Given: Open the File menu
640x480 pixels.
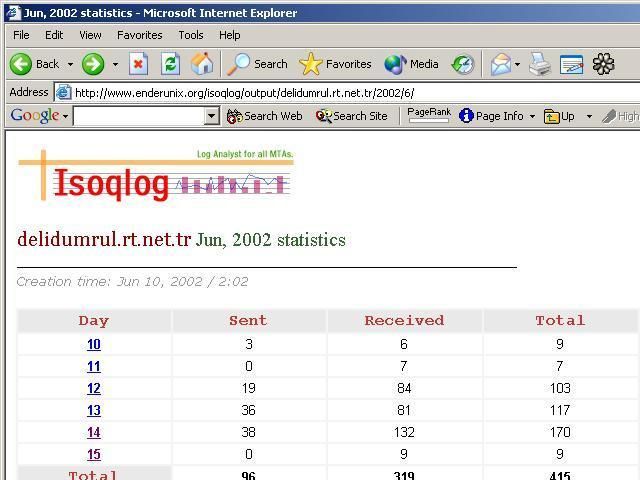Looking at the screenshot, I should (21, 35).
